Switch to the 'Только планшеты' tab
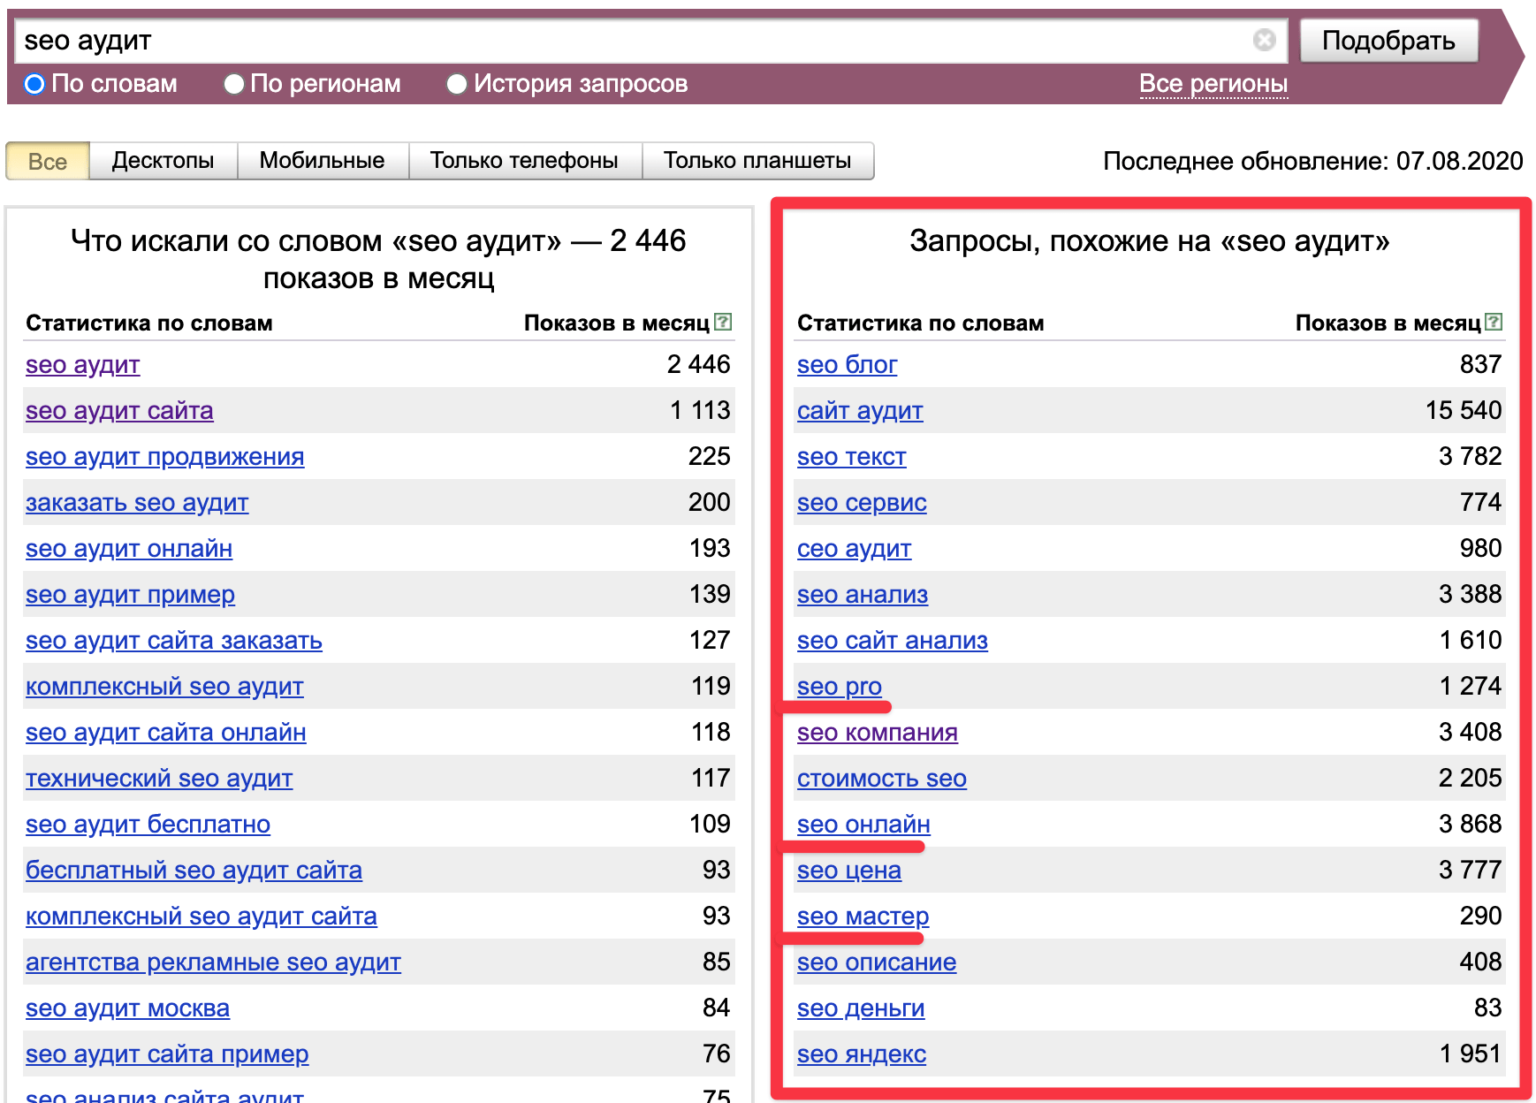 point(757,161)
